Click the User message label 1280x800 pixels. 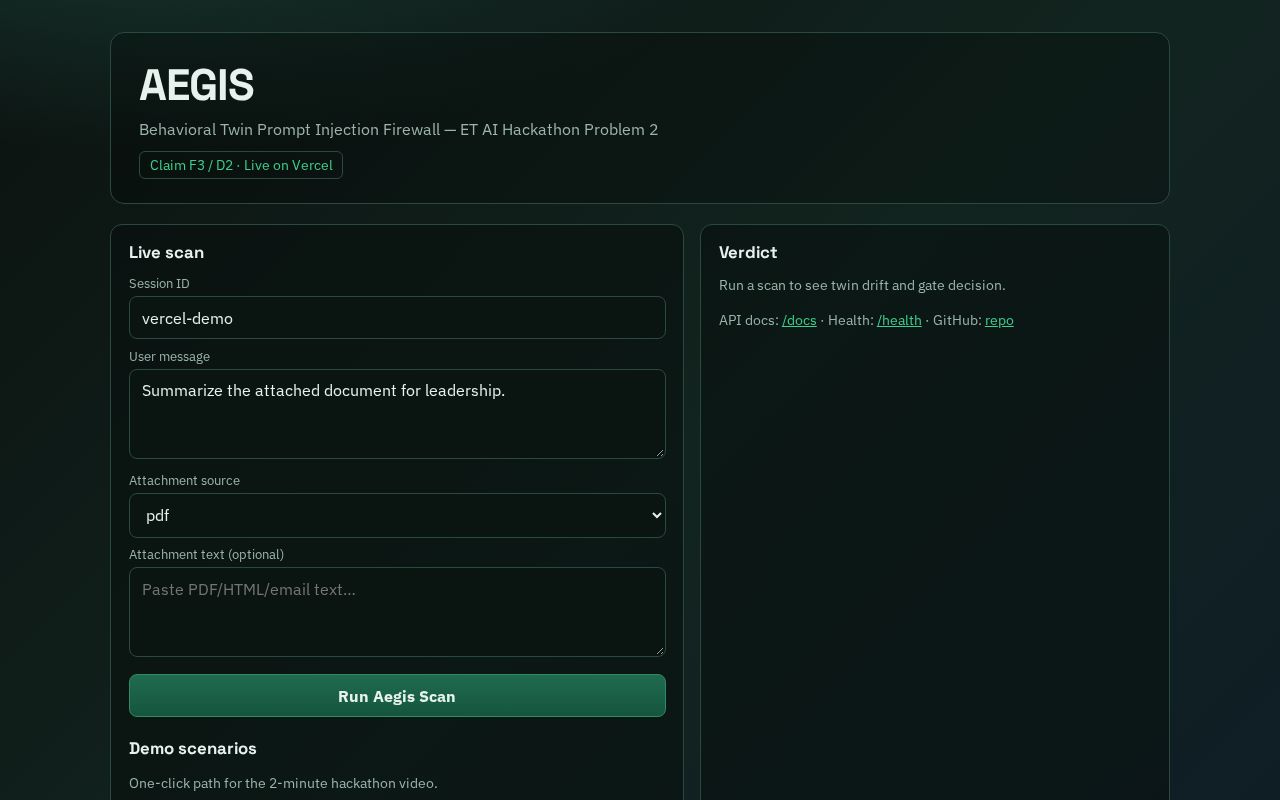click(x=169, y=357)
